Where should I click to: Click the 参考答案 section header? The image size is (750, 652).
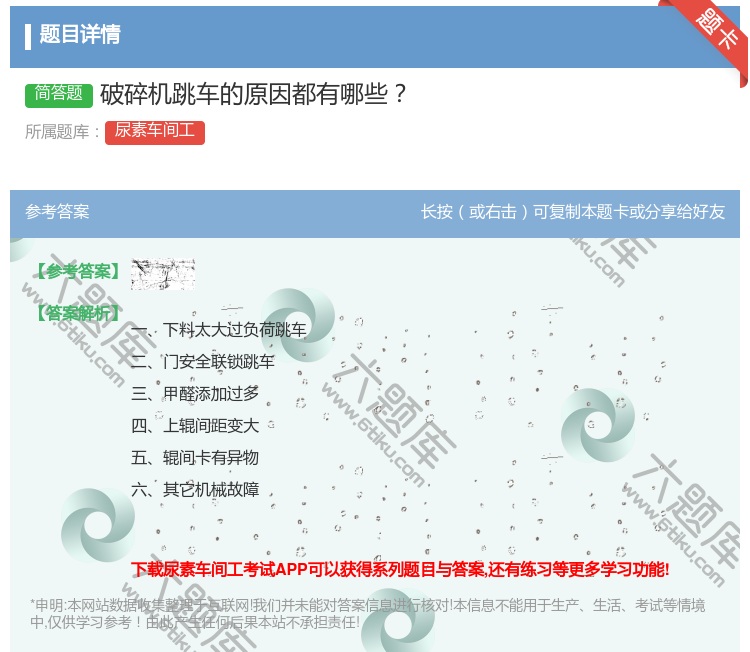tap(57, 211)
